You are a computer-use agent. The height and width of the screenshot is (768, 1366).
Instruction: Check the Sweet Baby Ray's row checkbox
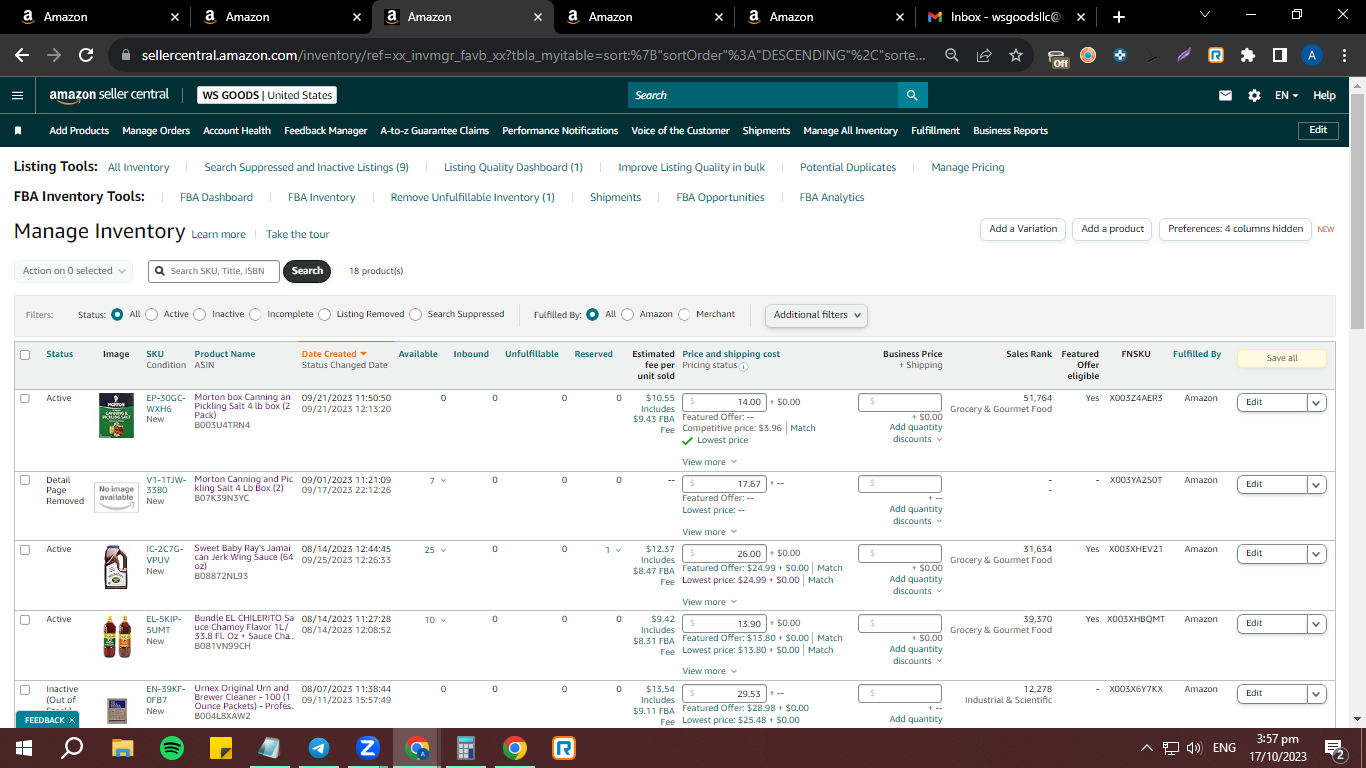pos(25,549)
